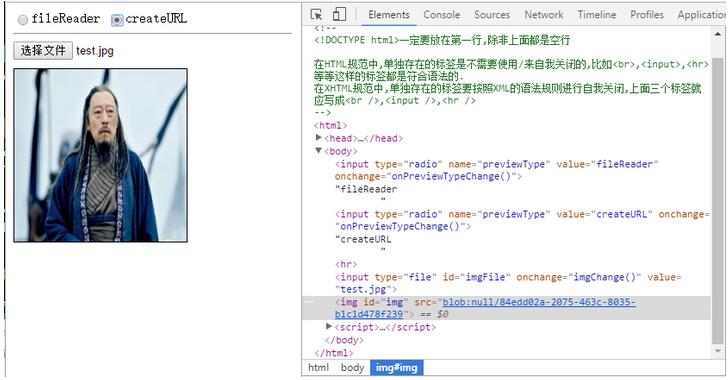Click the 选择文件 file chooser button
This screenshot has height=380, width=728.
43,51
